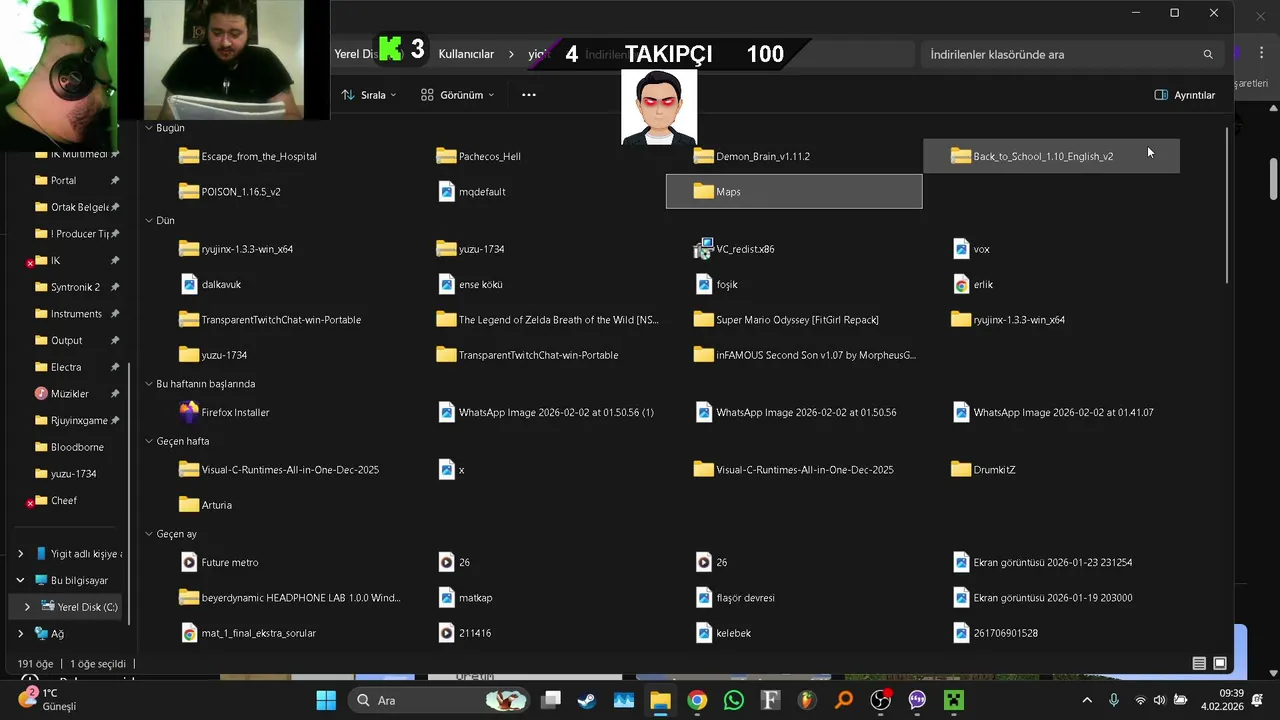Open Google Chrome from the taskbar
1280x720 pixels.
[x=697, y=700]
